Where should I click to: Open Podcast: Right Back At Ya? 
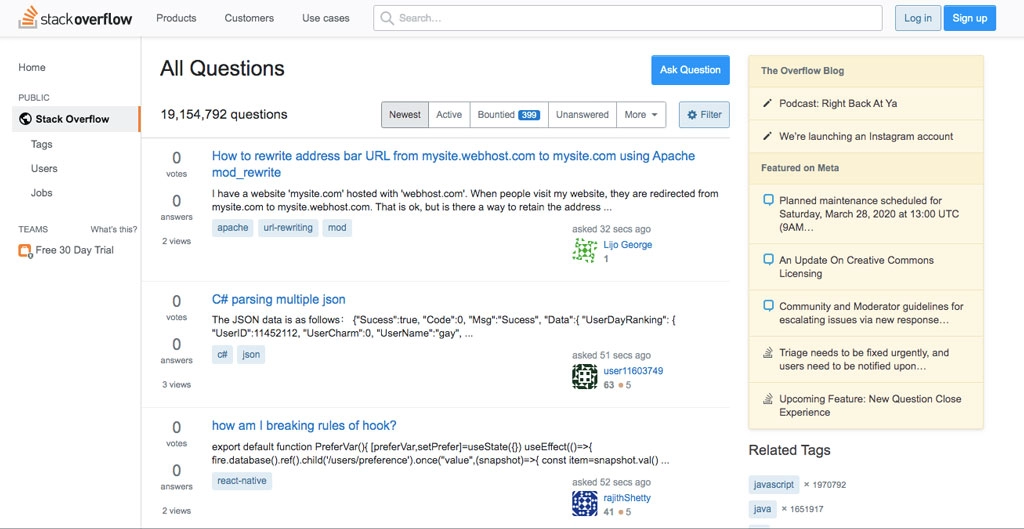pos(838,103)
